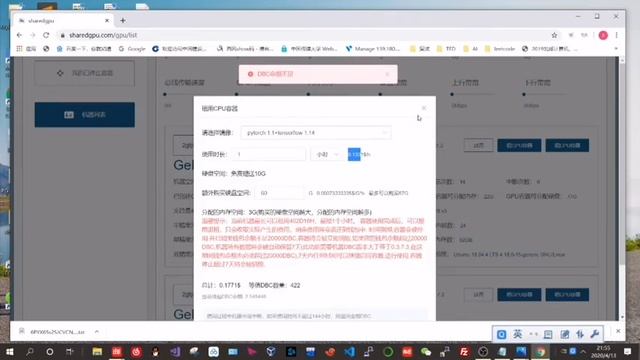
Task: Expand the downloaded file options chevron
Action: coord(97,332)
